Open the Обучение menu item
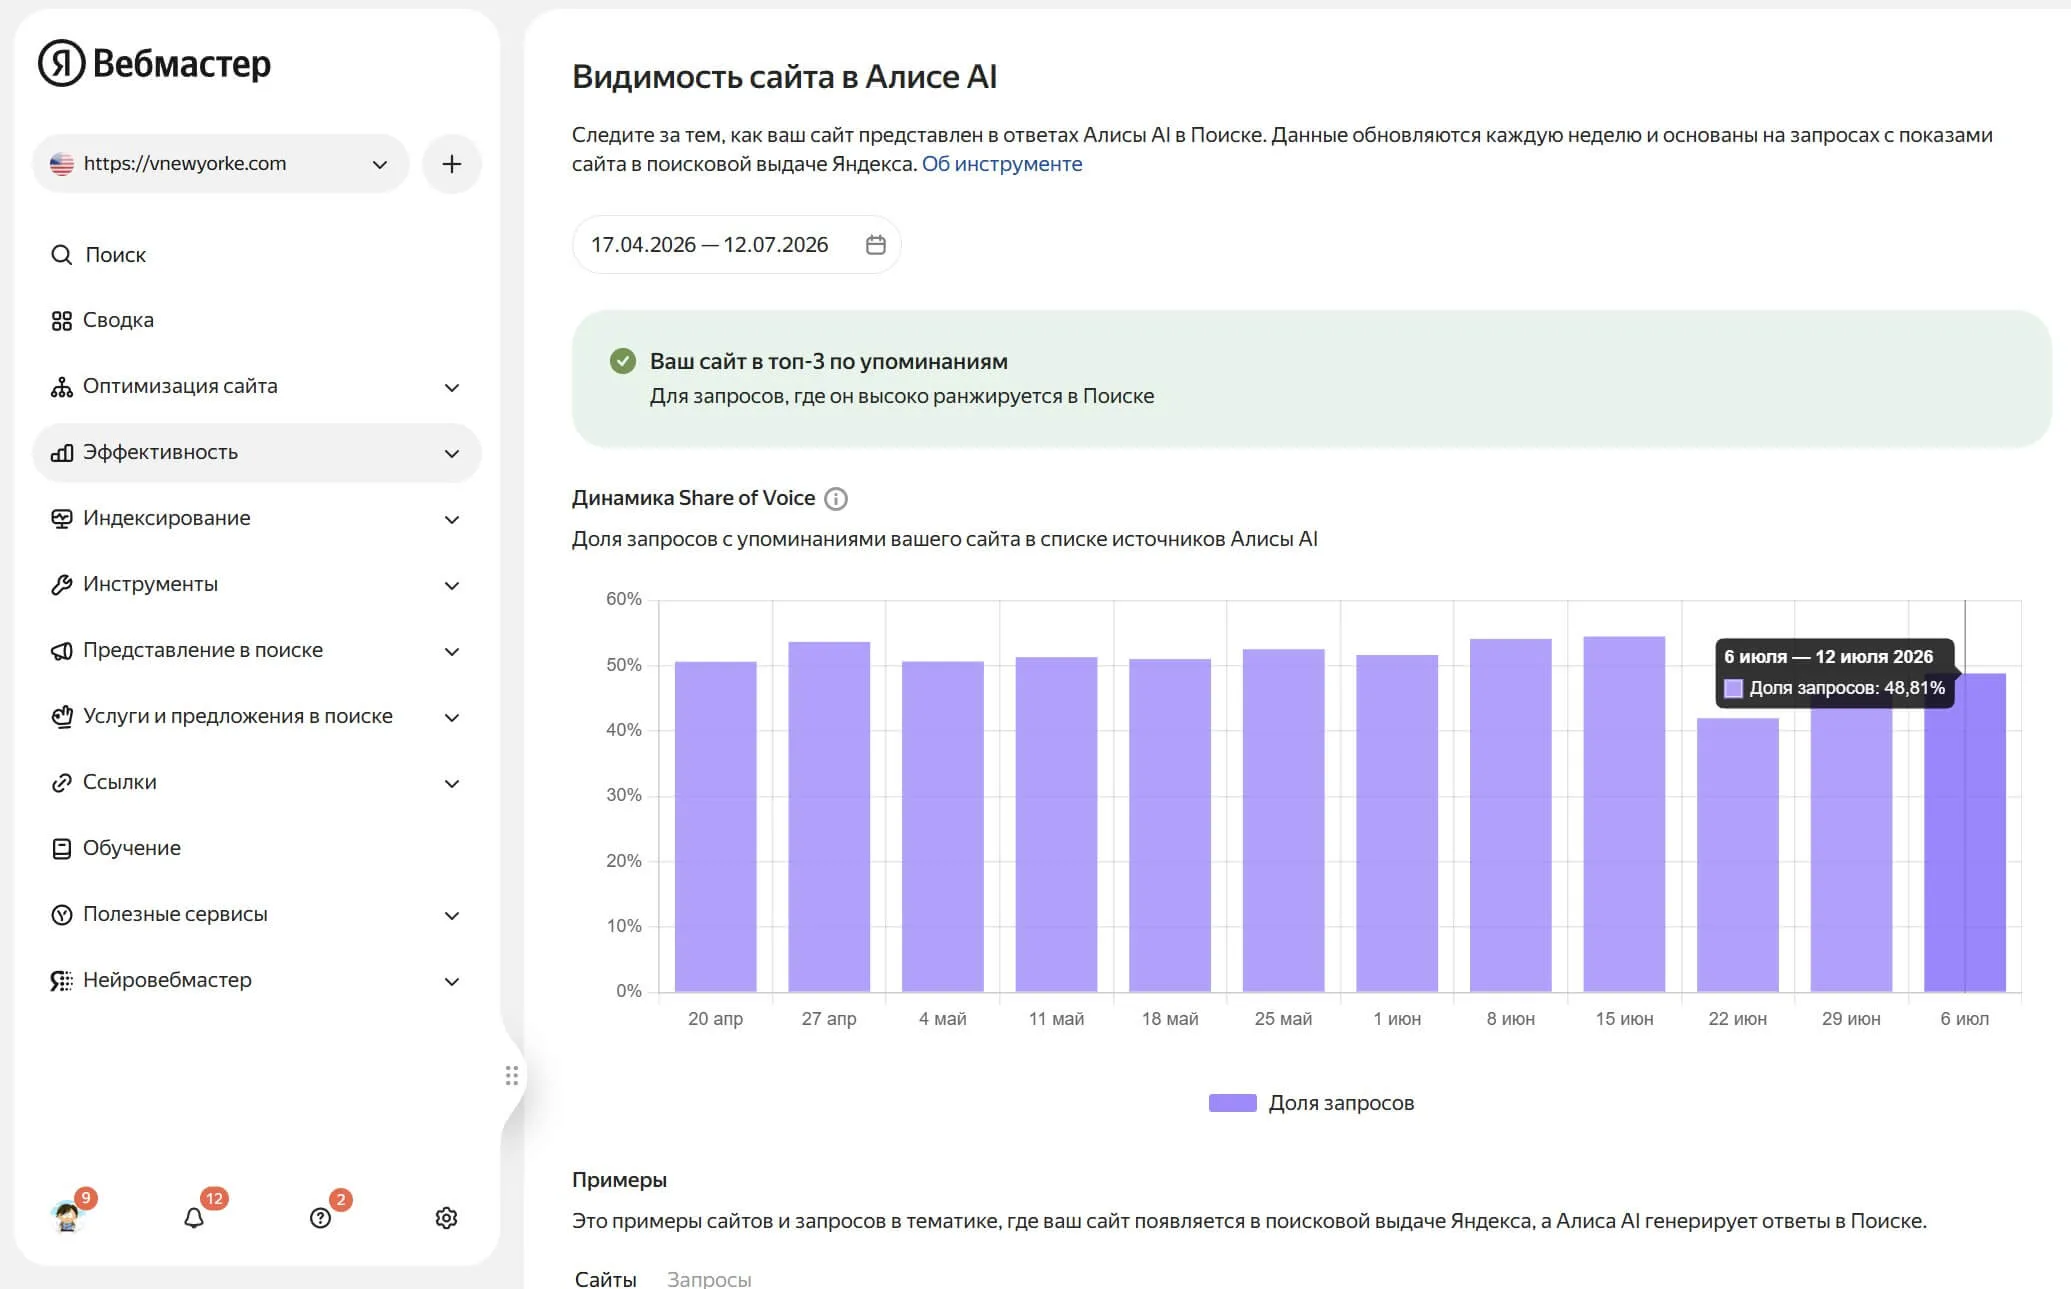This screenshot has width=2071, height=1289. coord(256,848)
